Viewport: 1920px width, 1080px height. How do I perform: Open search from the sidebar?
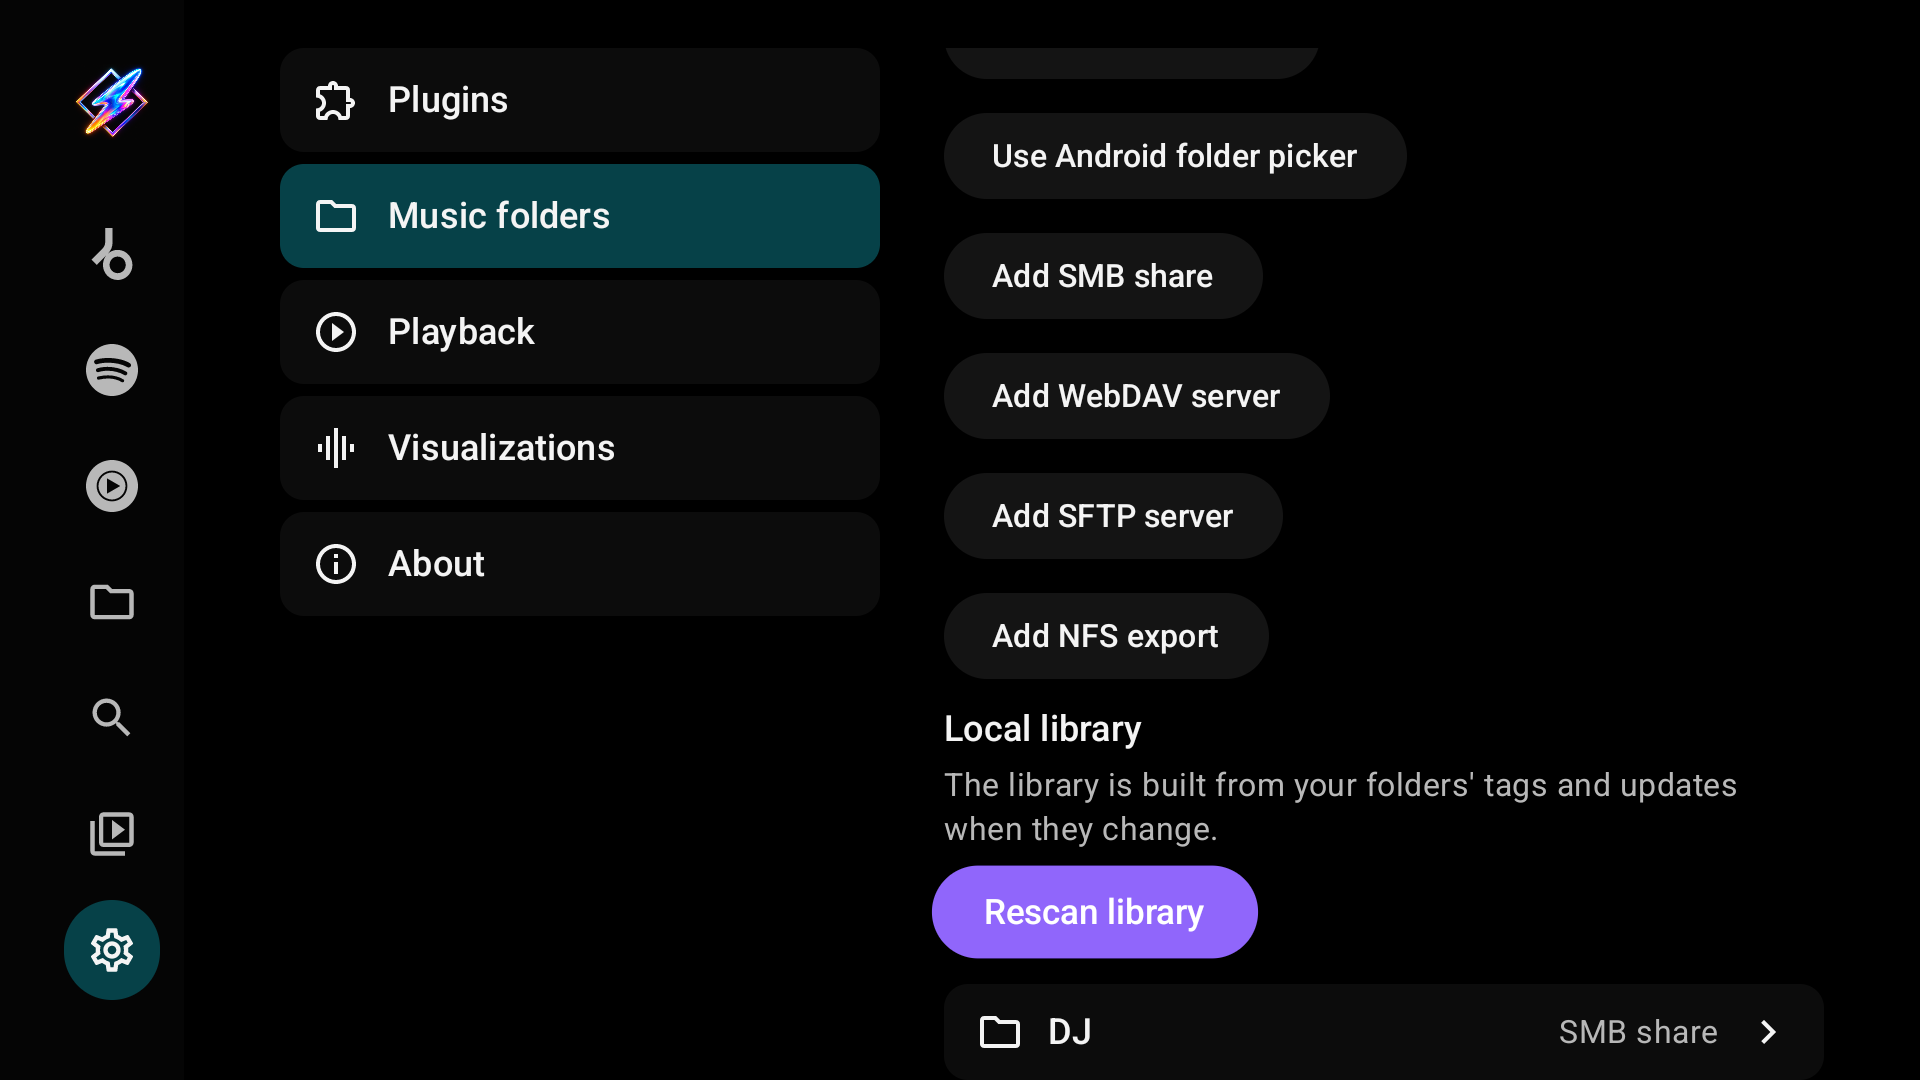click(112, 718)
